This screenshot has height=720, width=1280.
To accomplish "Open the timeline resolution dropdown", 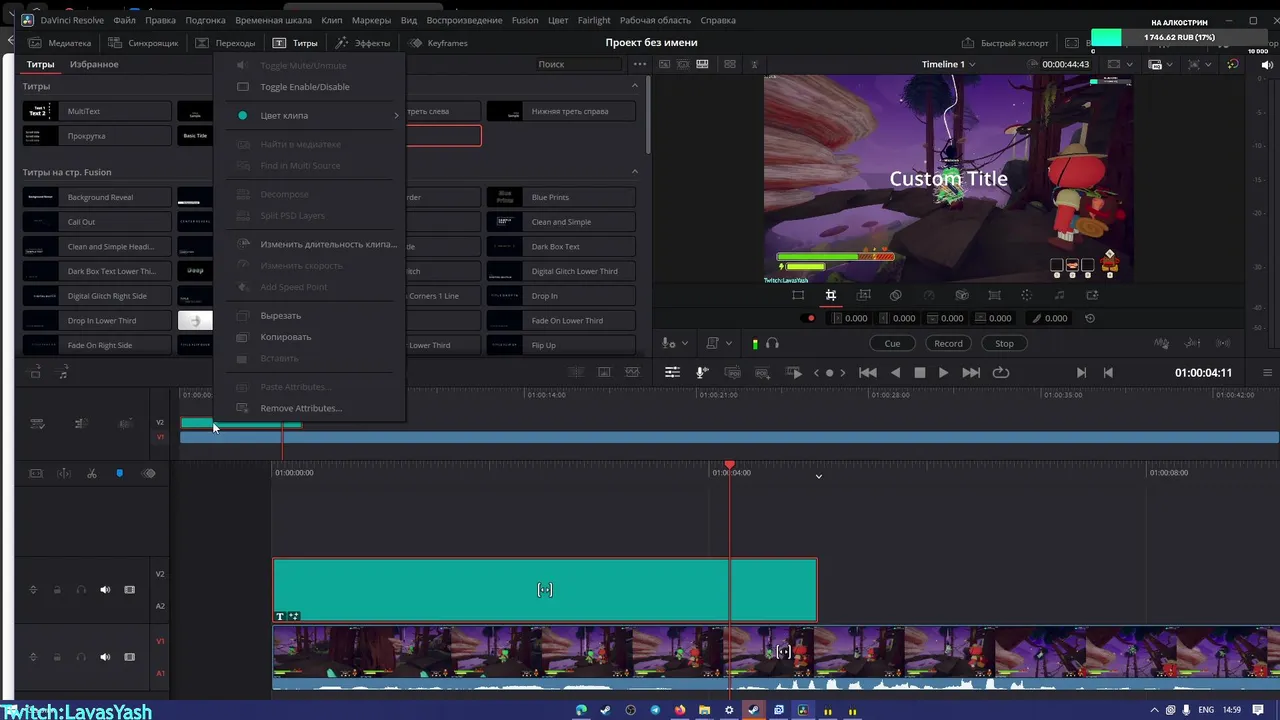I will 1171,65.
